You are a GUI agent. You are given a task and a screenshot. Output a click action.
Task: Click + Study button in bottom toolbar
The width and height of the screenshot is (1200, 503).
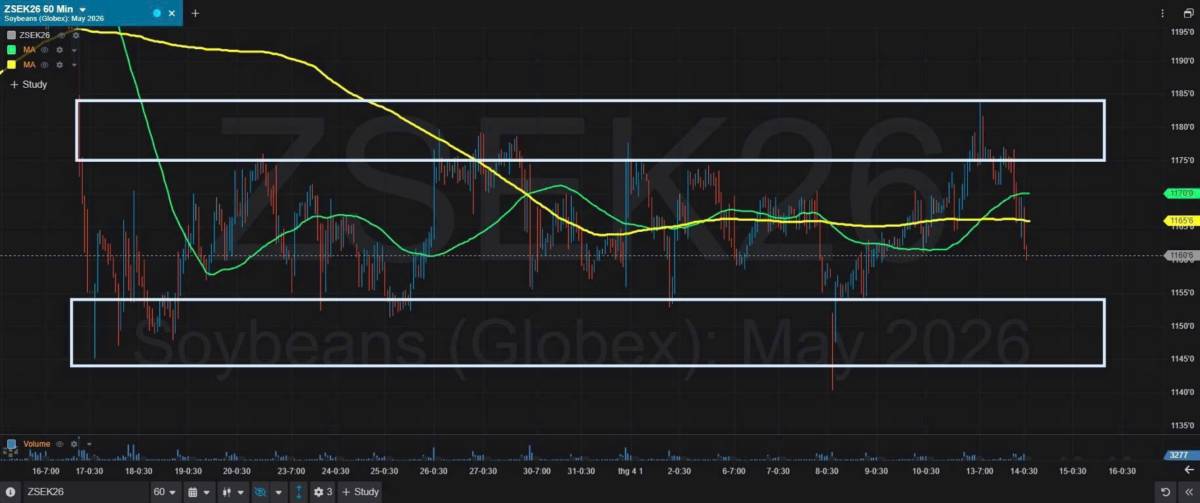click(x=360, y=492)
